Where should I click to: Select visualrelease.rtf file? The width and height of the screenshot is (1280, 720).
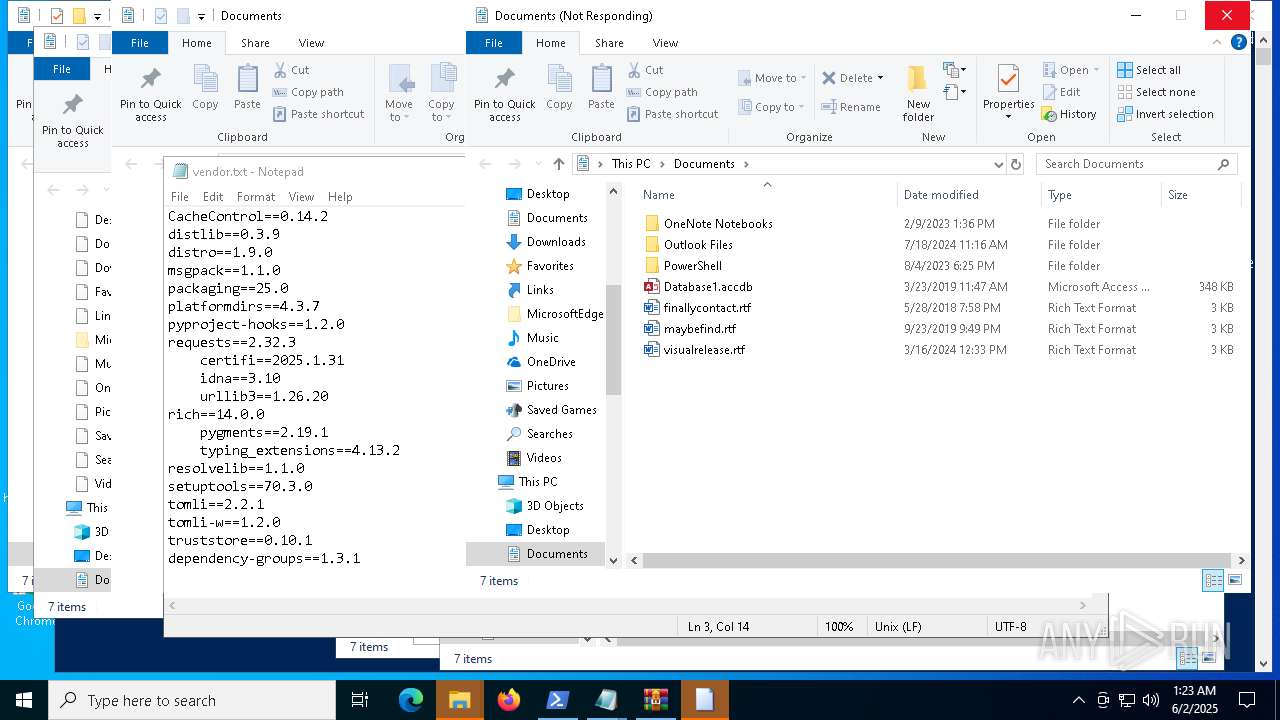[x=704, y=350]
